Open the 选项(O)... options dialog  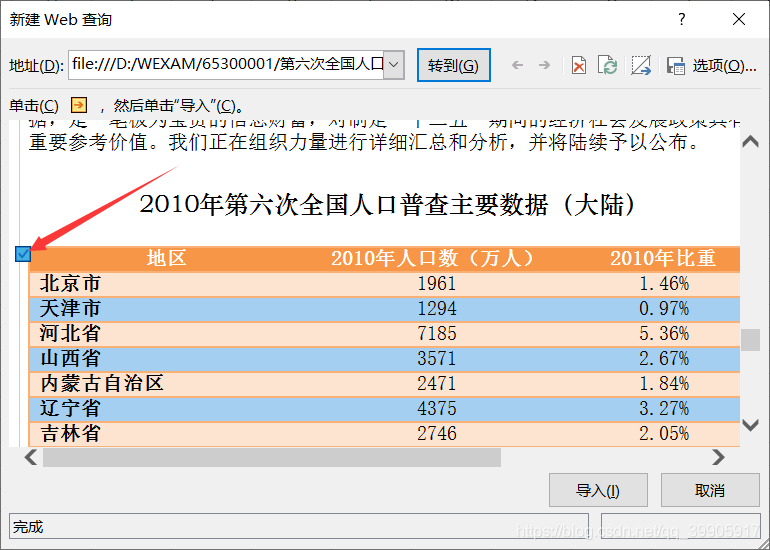click(724, 65)
